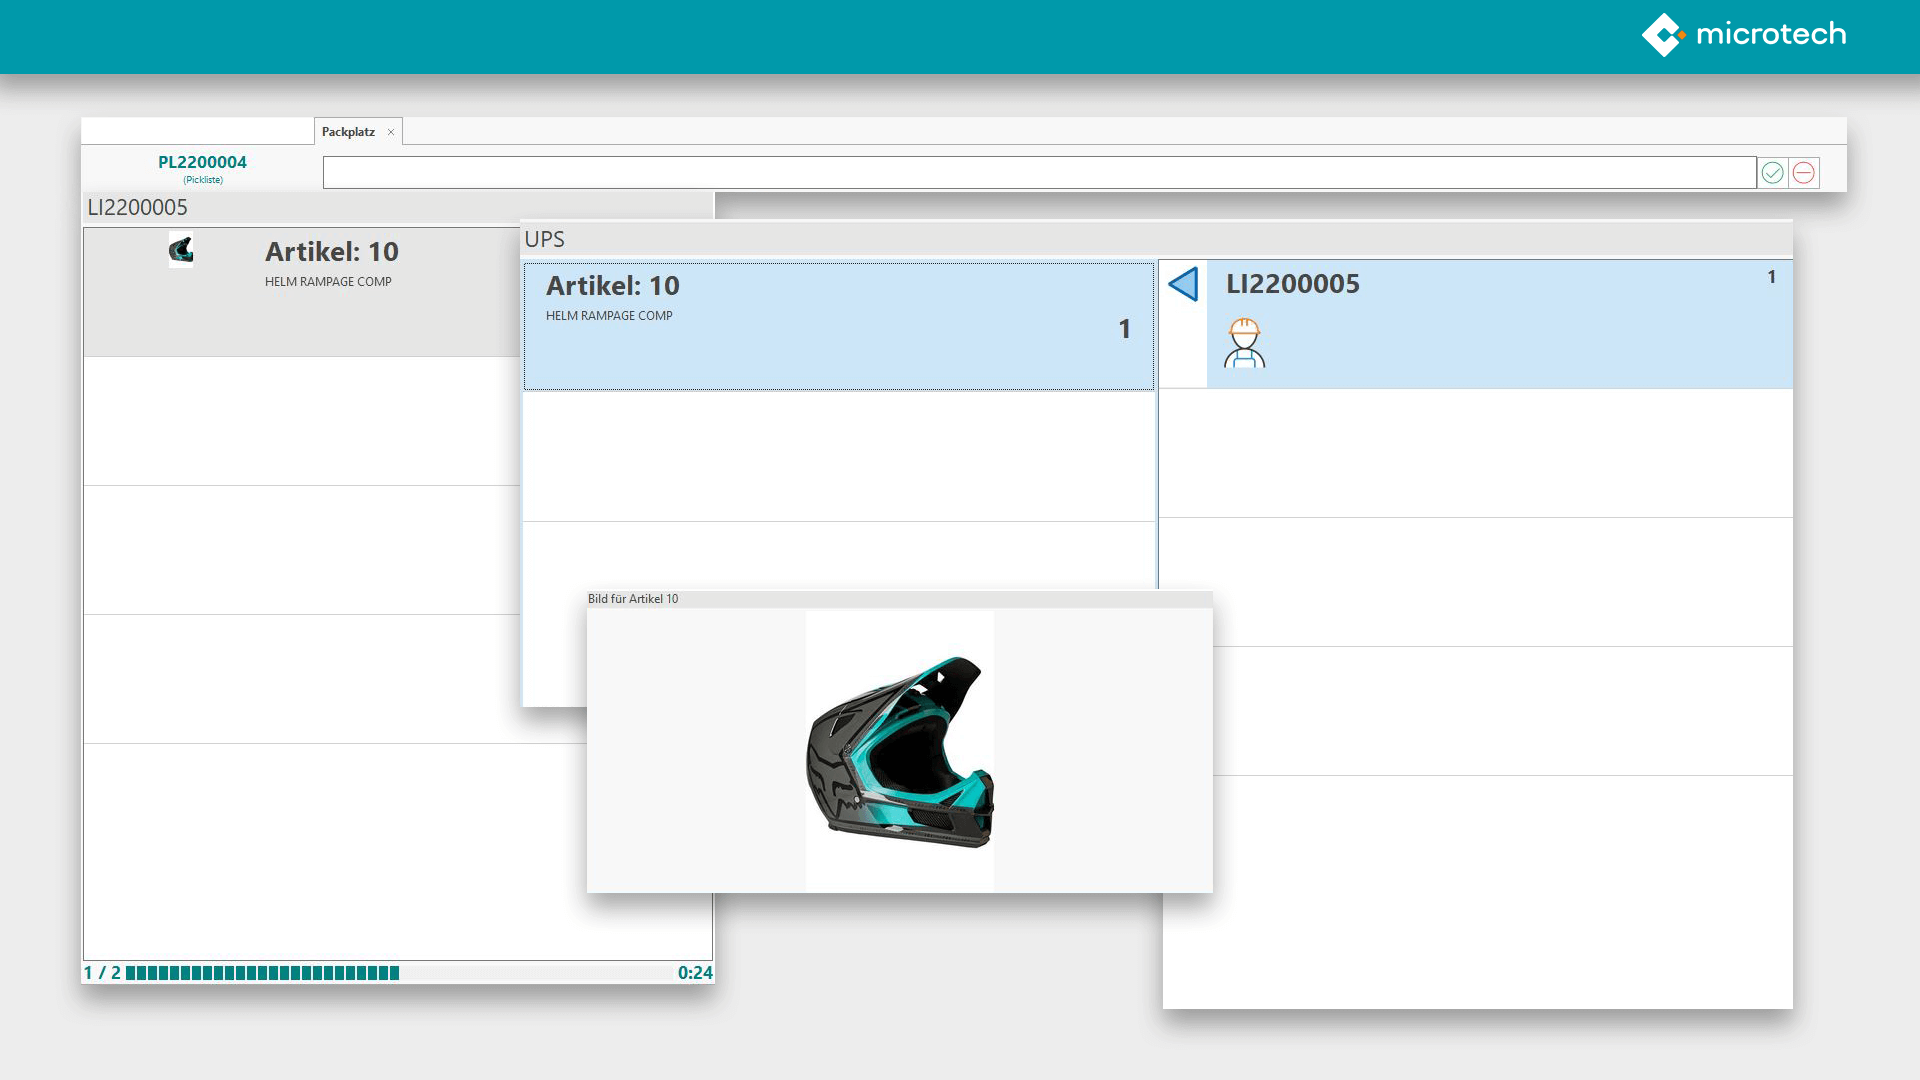The image size is (1920, 1080).
Task: Click the worker icon on the LI2200005 card
Action: (x=1244, y=343)
